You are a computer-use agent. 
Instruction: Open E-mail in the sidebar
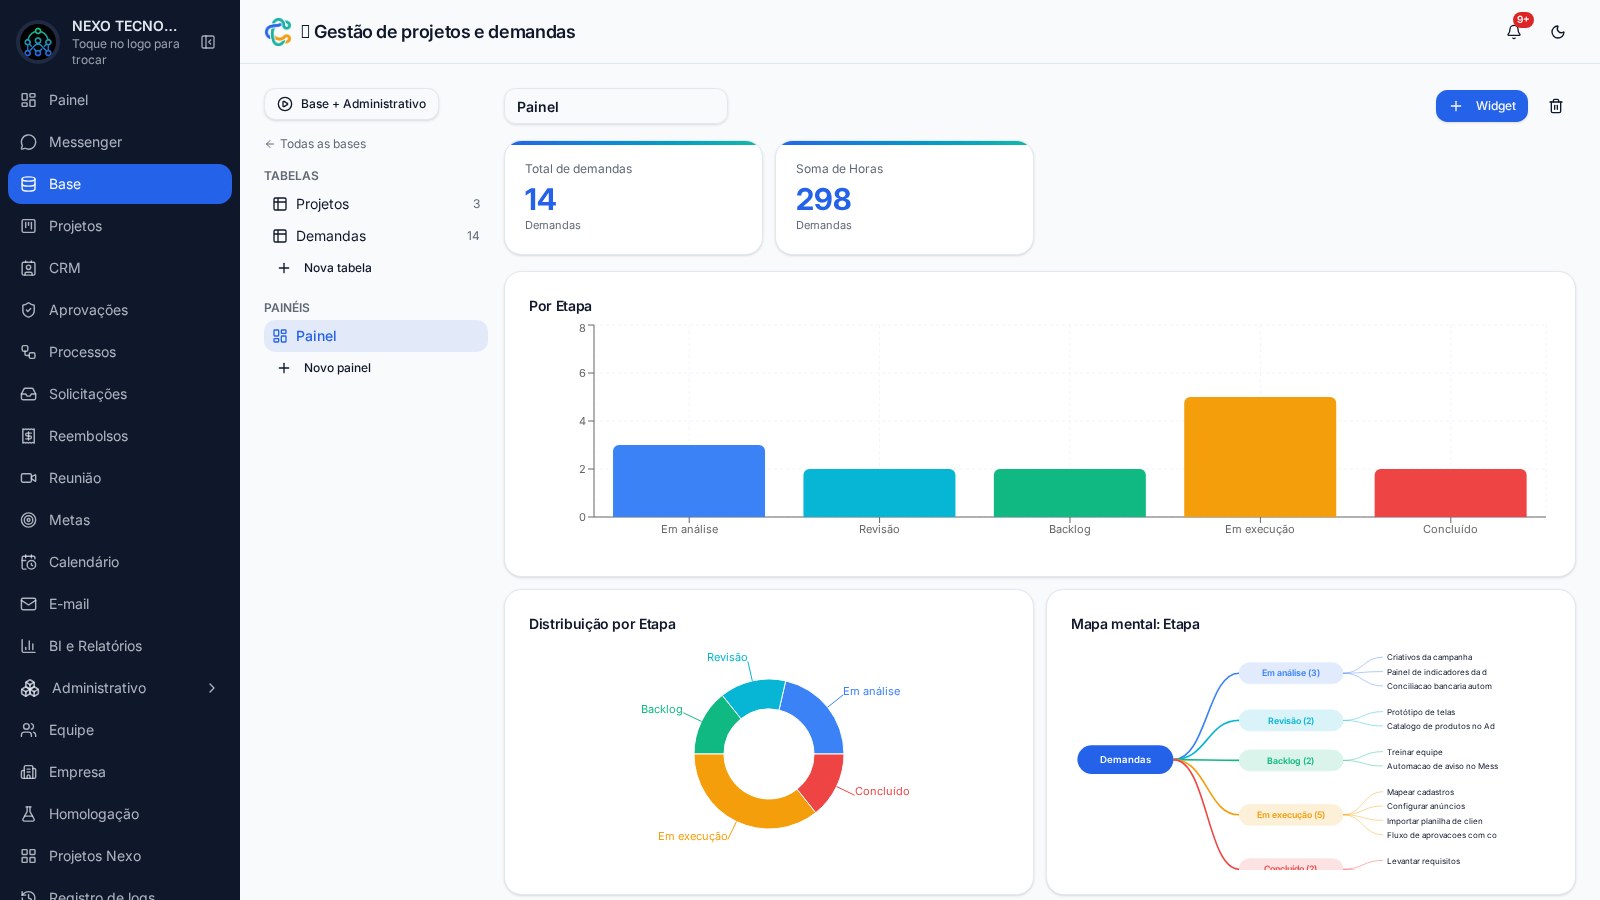120,604
